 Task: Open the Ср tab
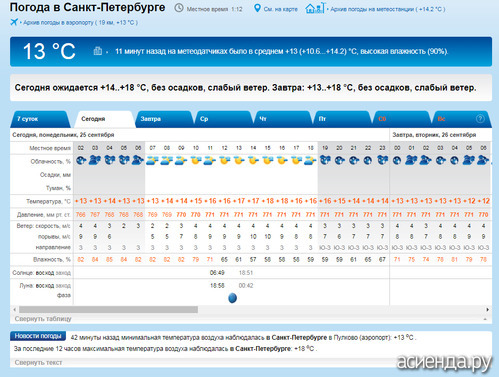pyautogui.click(x=223, y=119)
